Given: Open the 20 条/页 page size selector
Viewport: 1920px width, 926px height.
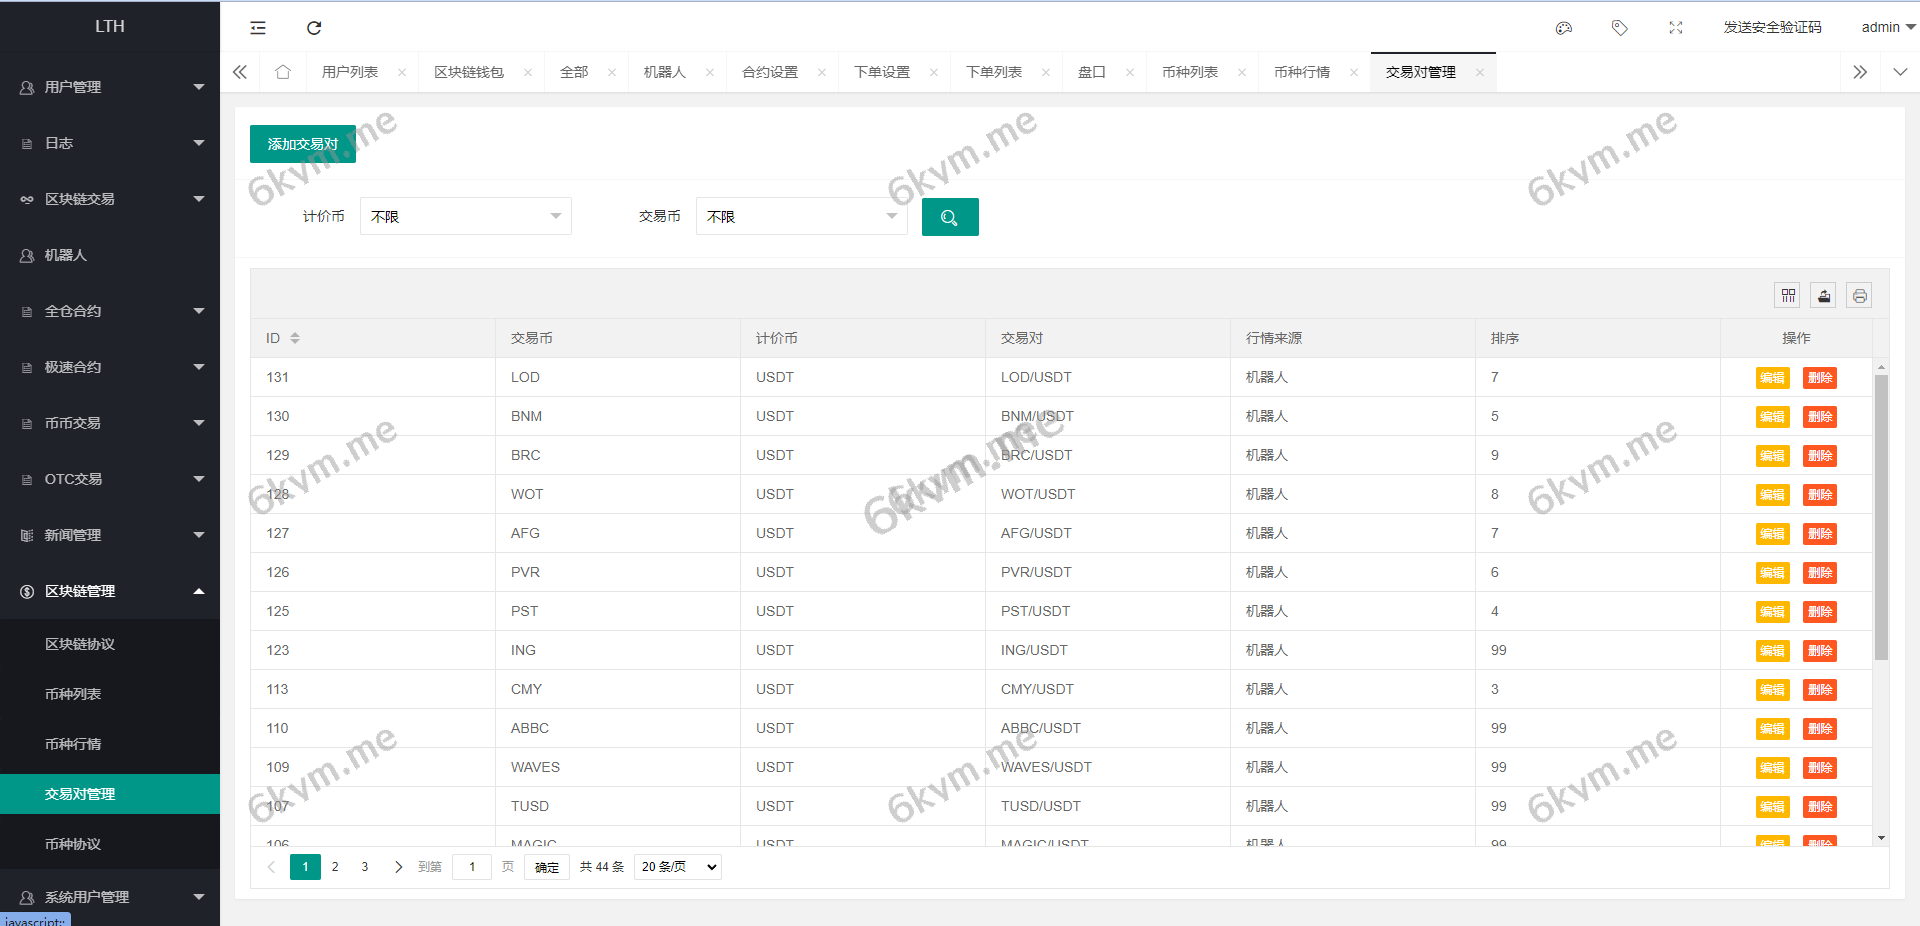Looking at the screenshot, I should tap(677, 867).
